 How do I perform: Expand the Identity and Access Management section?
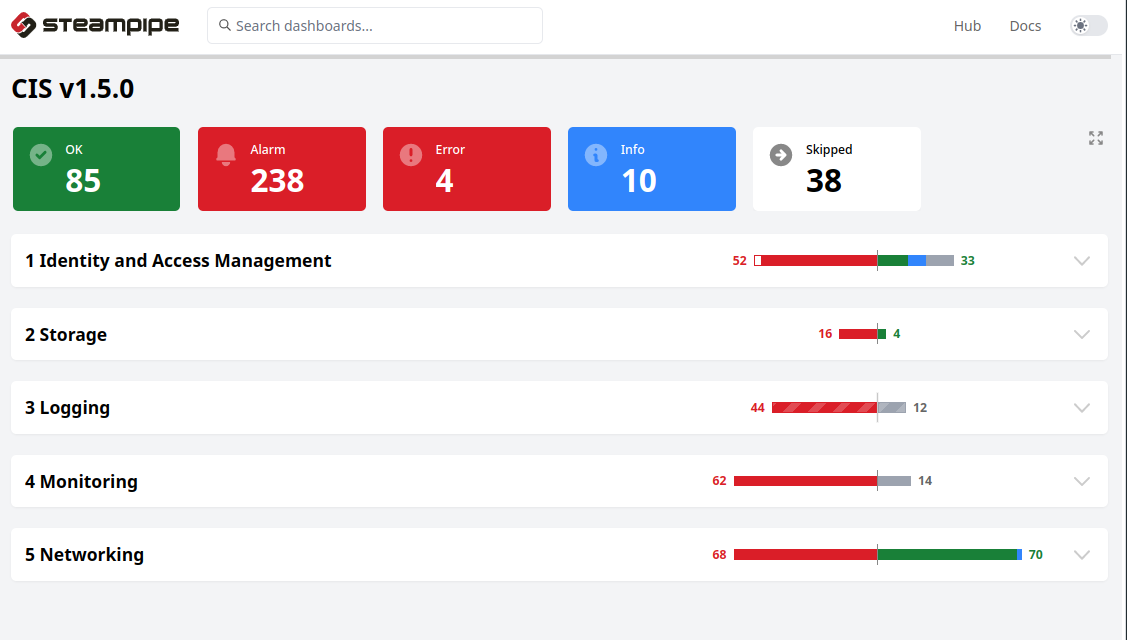tap(1081, 260)
